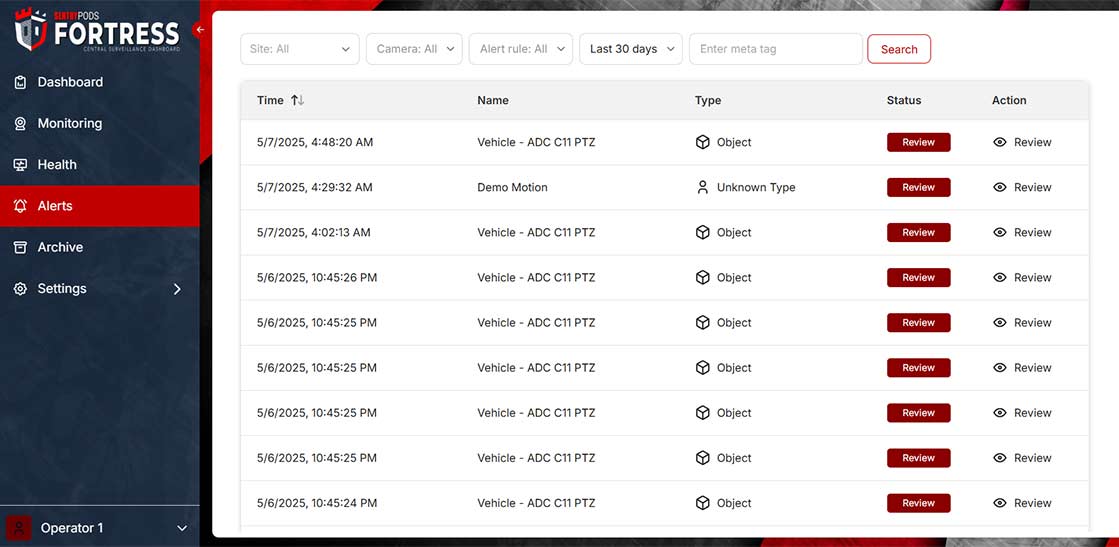The height and width of the screenshot is (547, 1119).
Task: Click the Search button
Action: pos(899,49)
